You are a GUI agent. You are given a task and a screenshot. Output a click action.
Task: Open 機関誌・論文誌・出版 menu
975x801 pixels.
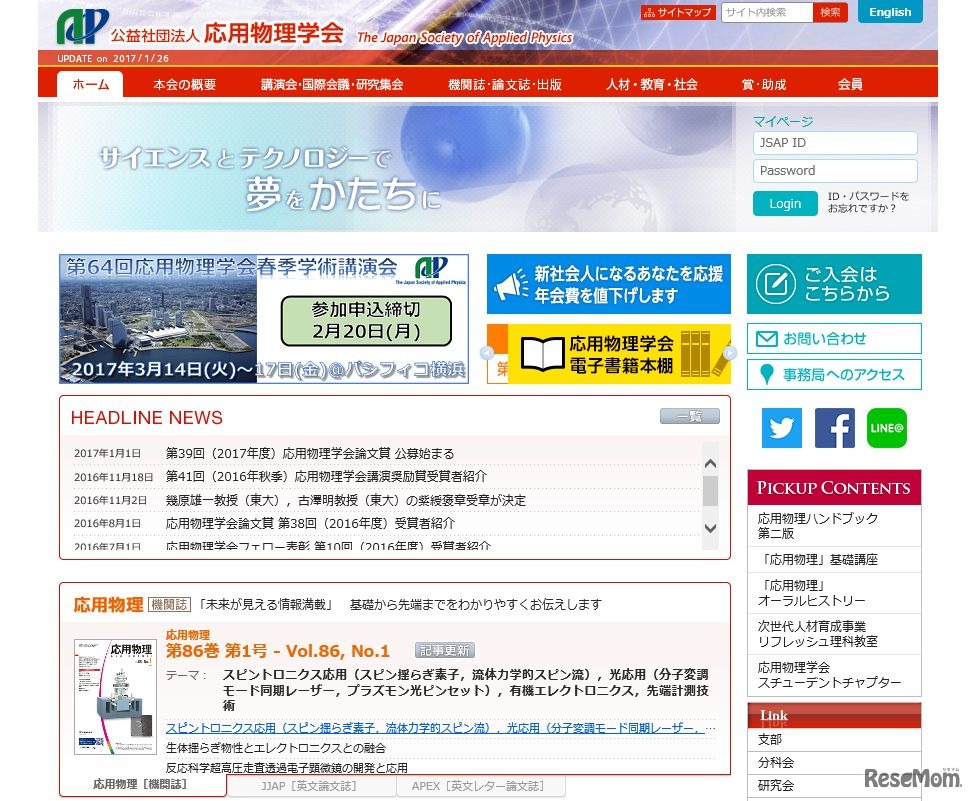click(x=504, y=85)
